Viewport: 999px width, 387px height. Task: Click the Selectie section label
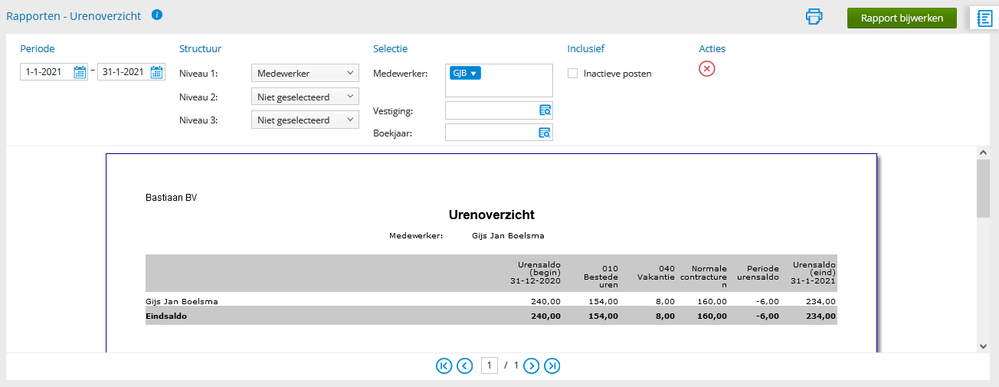point(391,48)
